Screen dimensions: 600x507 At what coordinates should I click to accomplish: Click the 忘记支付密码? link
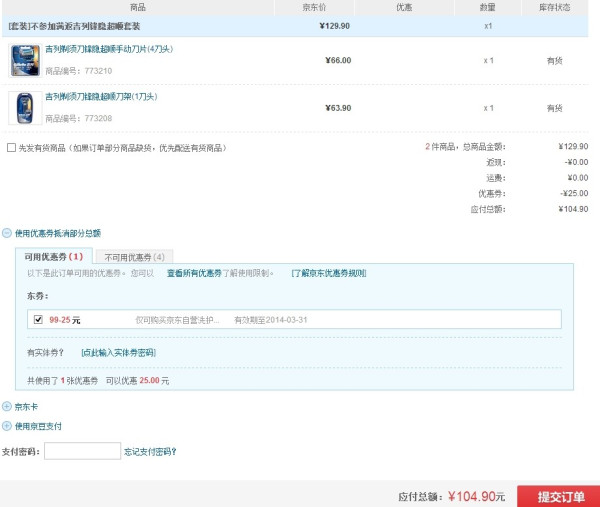click(x=150, y=452)
